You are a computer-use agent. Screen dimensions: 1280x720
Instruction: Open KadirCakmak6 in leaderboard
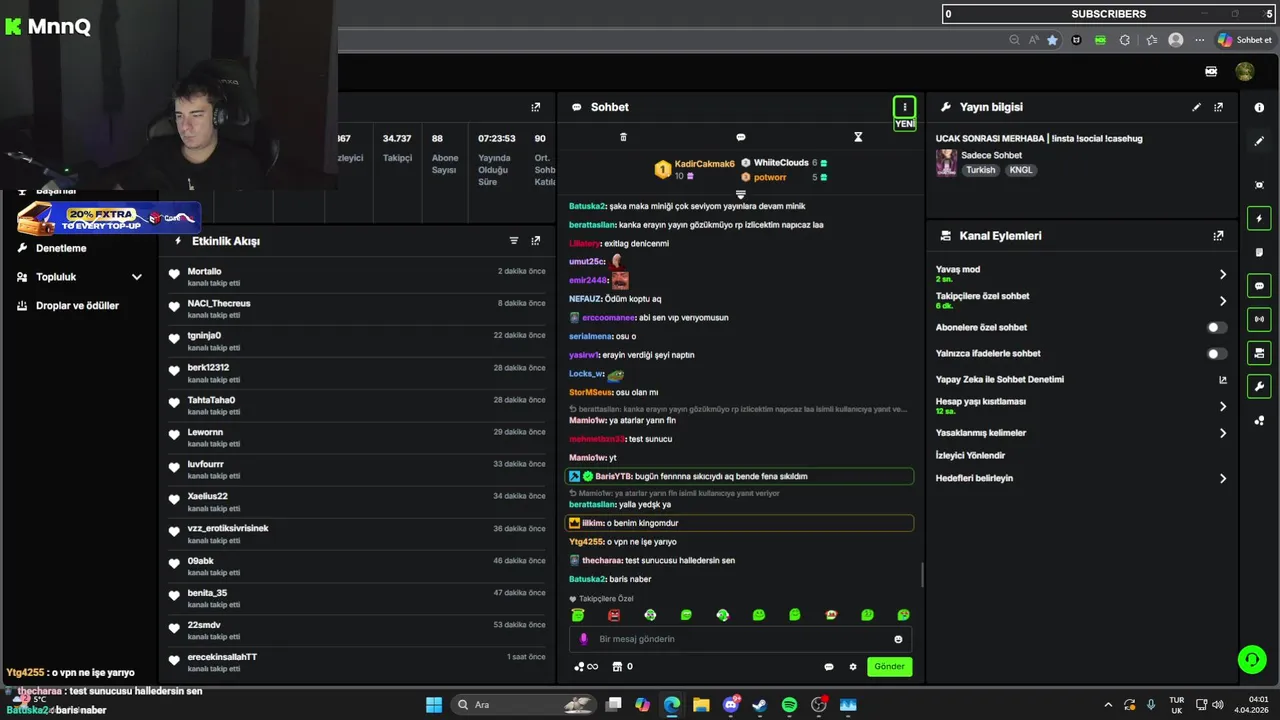click(x=704, y=163)
